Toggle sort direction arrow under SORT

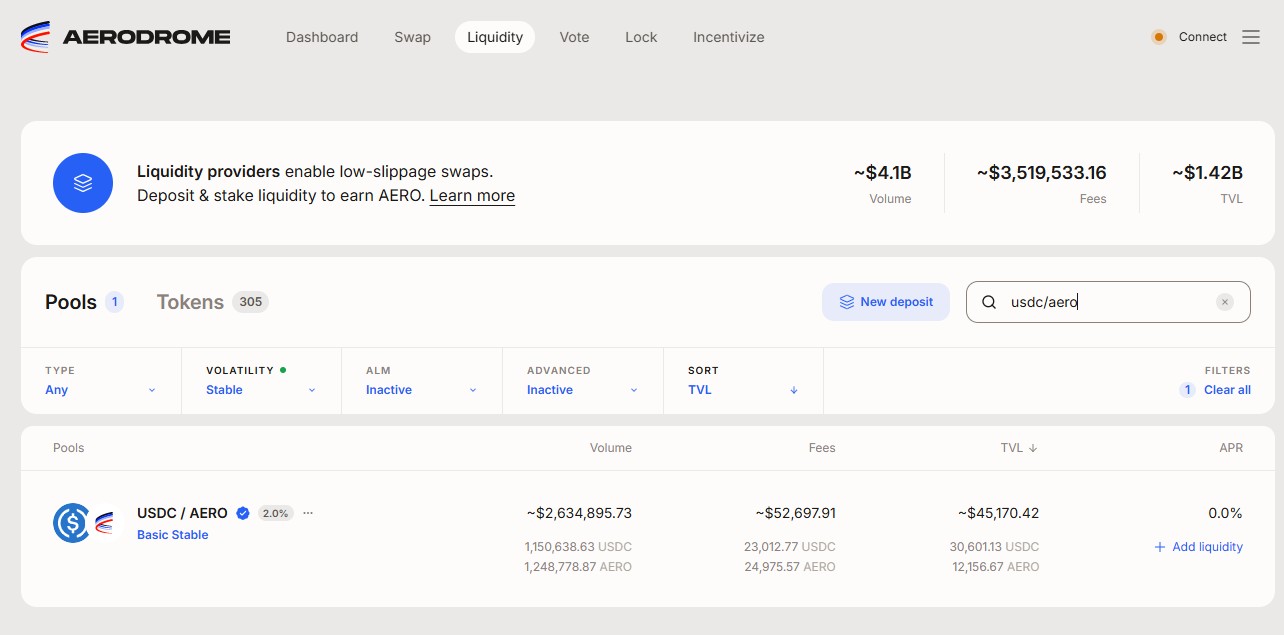(794, 390)
